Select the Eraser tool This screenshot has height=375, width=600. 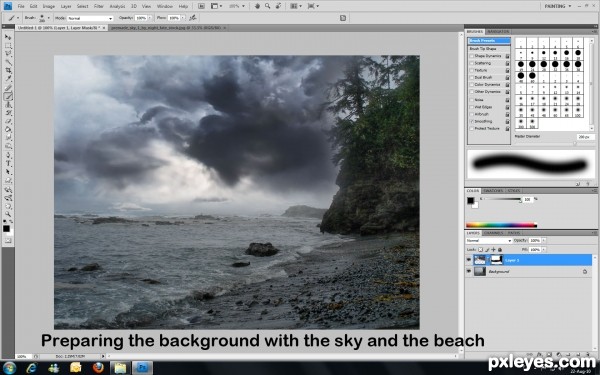tap(8, 121)
